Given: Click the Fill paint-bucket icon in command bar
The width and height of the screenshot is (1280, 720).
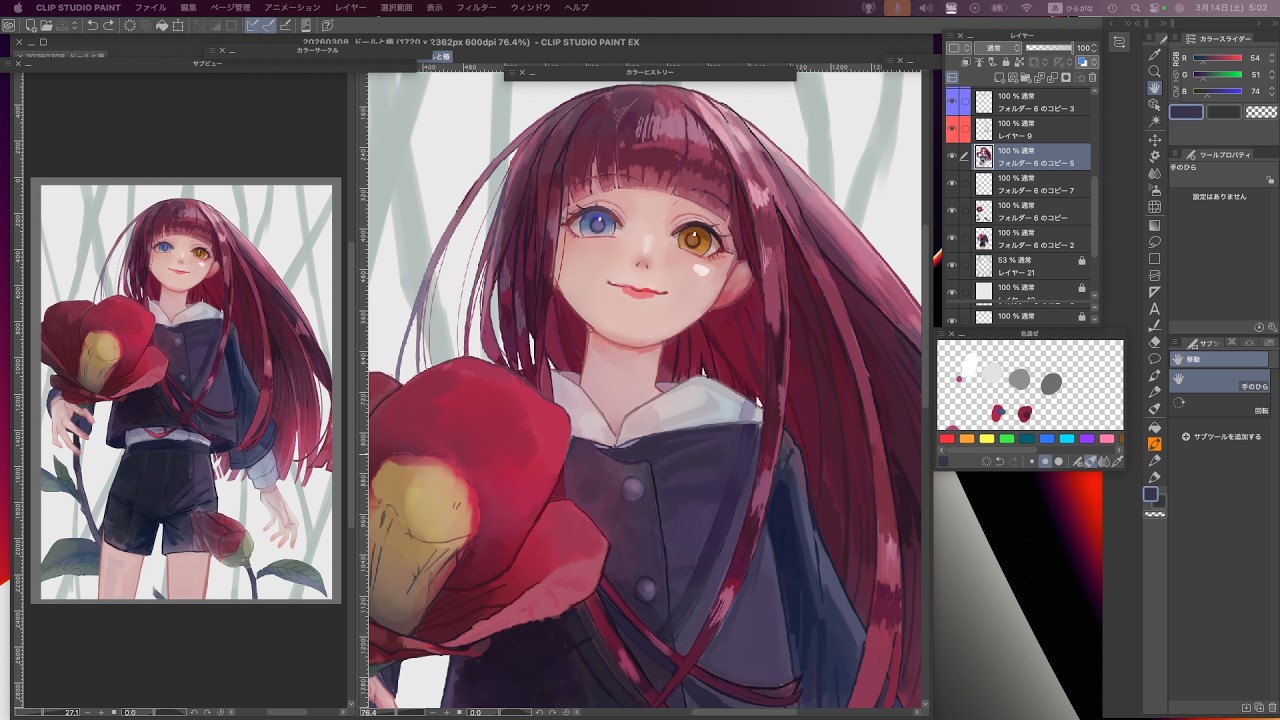Looking at the screenshot, I should (162, 25).
